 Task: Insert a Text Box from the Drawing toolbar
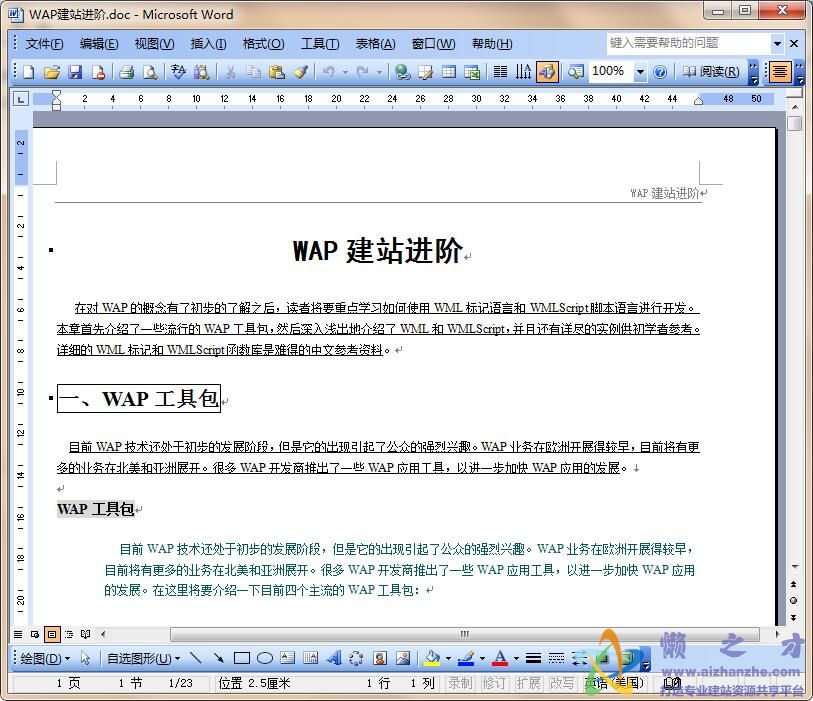point(288,661)
